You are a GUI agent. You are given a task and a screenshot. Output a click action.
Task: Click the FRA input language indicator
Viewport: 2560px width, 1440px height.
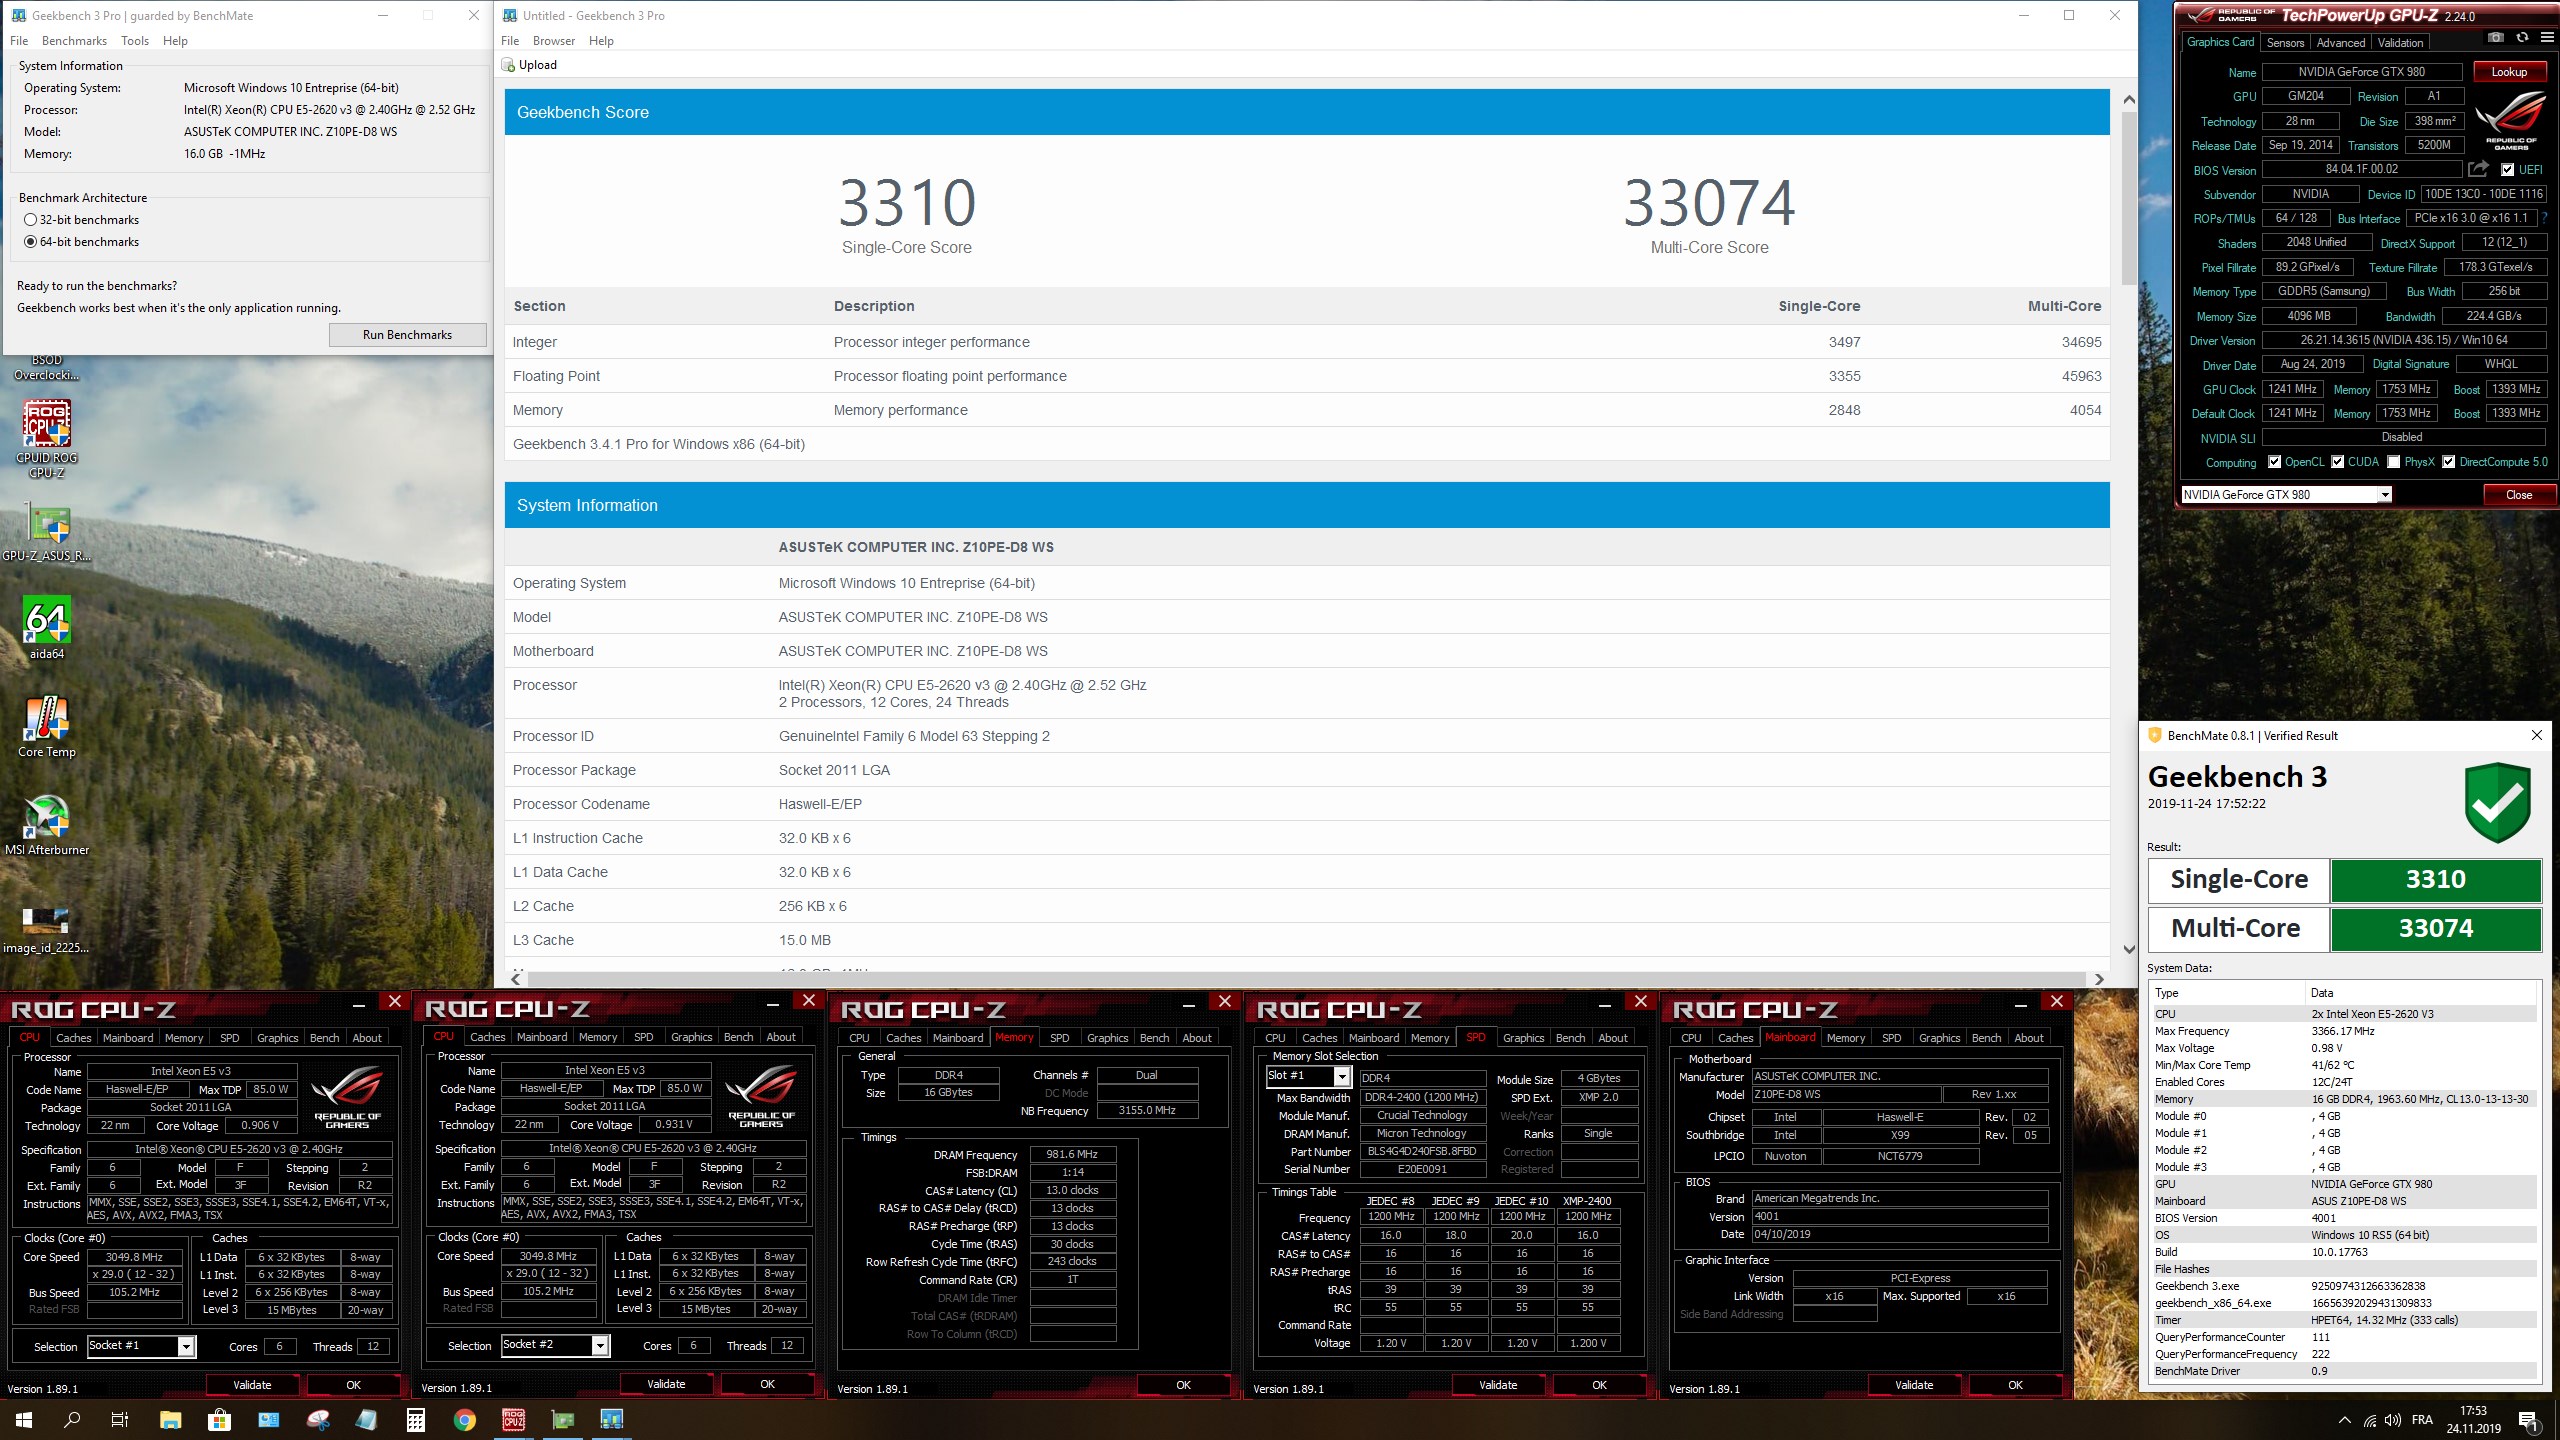pyautogui.click(x=2422, y=1420)
